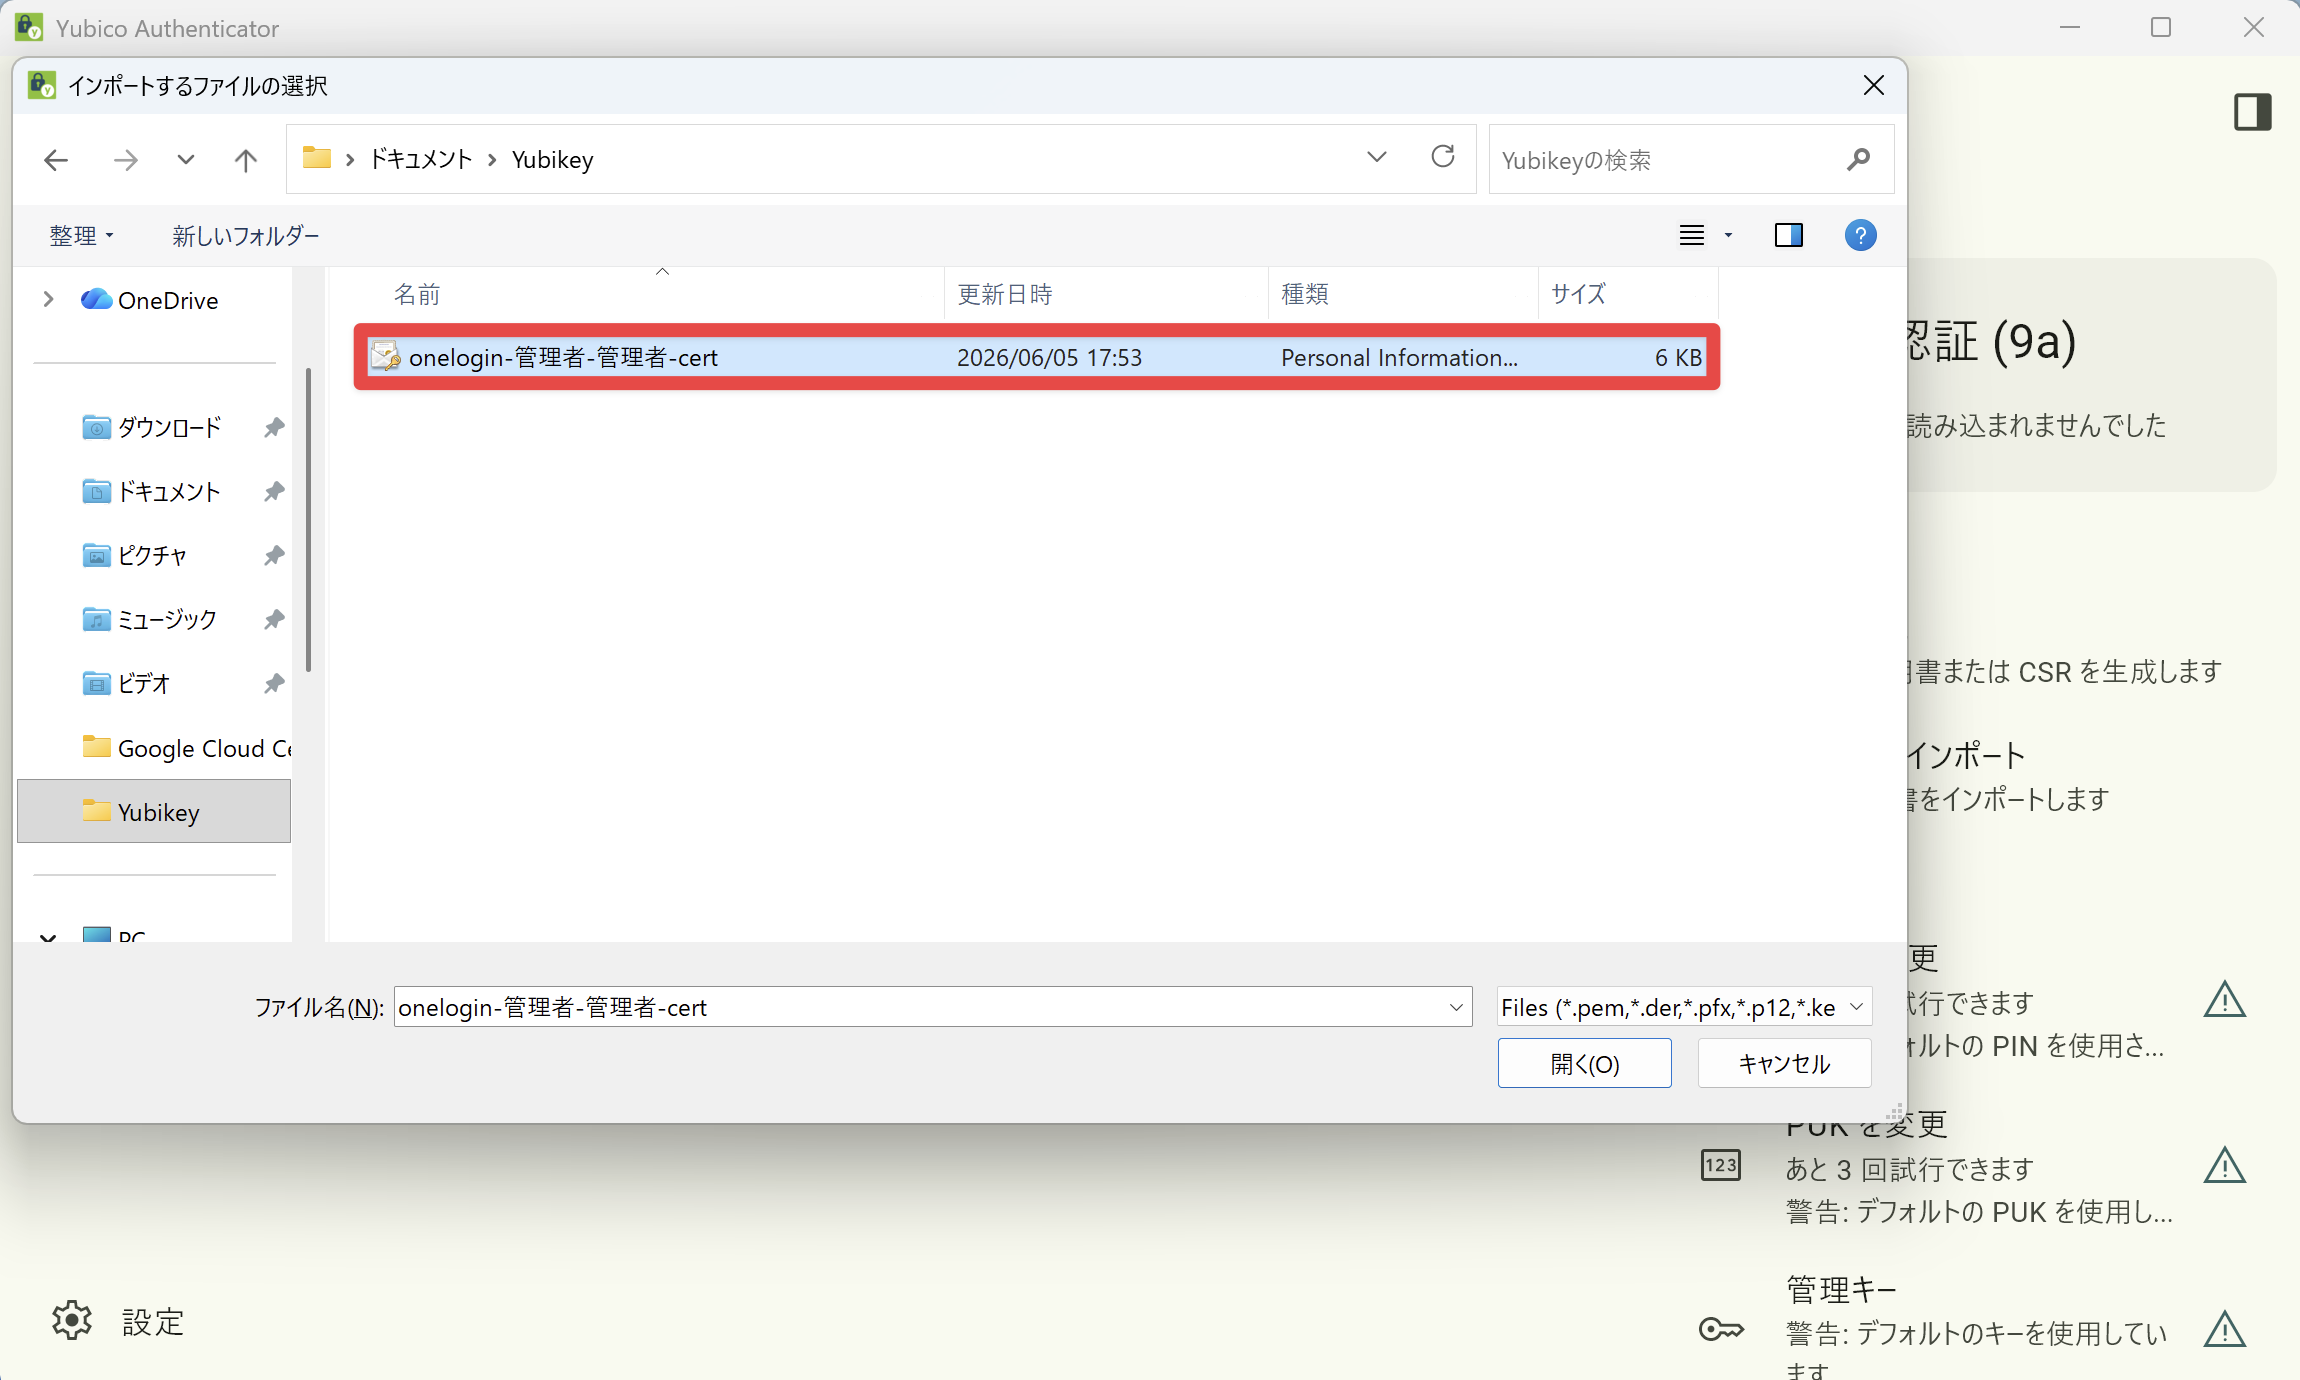Unpin ドキュメント using its pin icon
The height and width of the screenshot is (1380, 2300).
coord(274,492)
